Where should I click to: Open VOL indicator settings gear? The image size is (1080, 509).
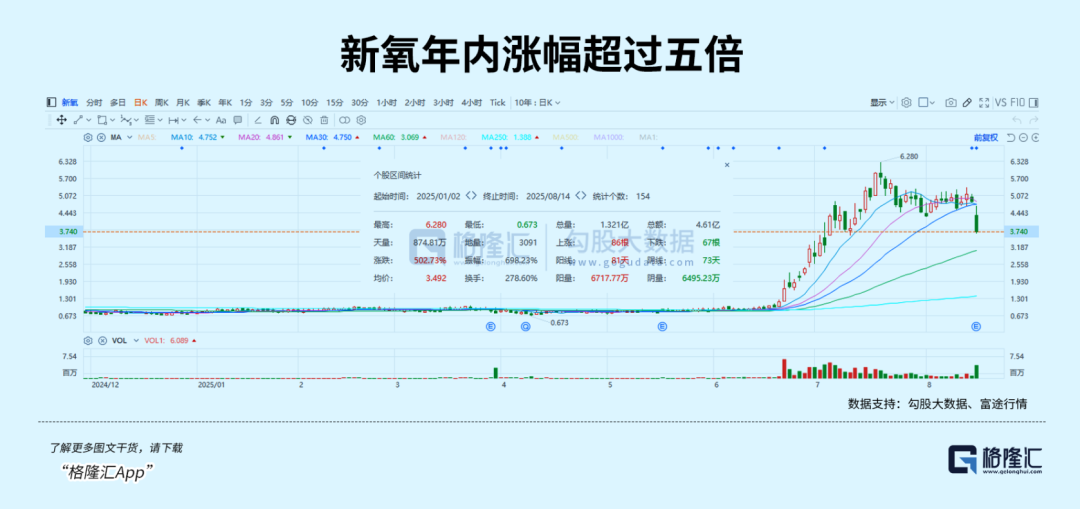coord(88,340)
